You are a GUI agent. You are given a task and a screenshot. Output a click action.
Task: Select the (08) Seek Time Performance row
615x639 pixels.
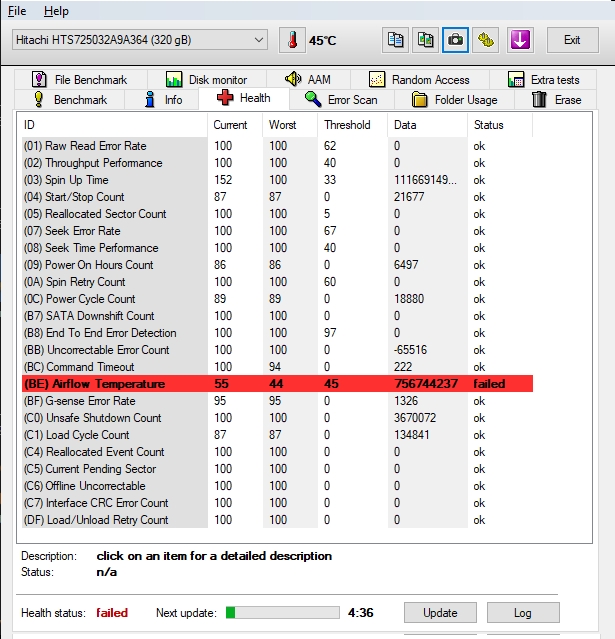(277, 248)
